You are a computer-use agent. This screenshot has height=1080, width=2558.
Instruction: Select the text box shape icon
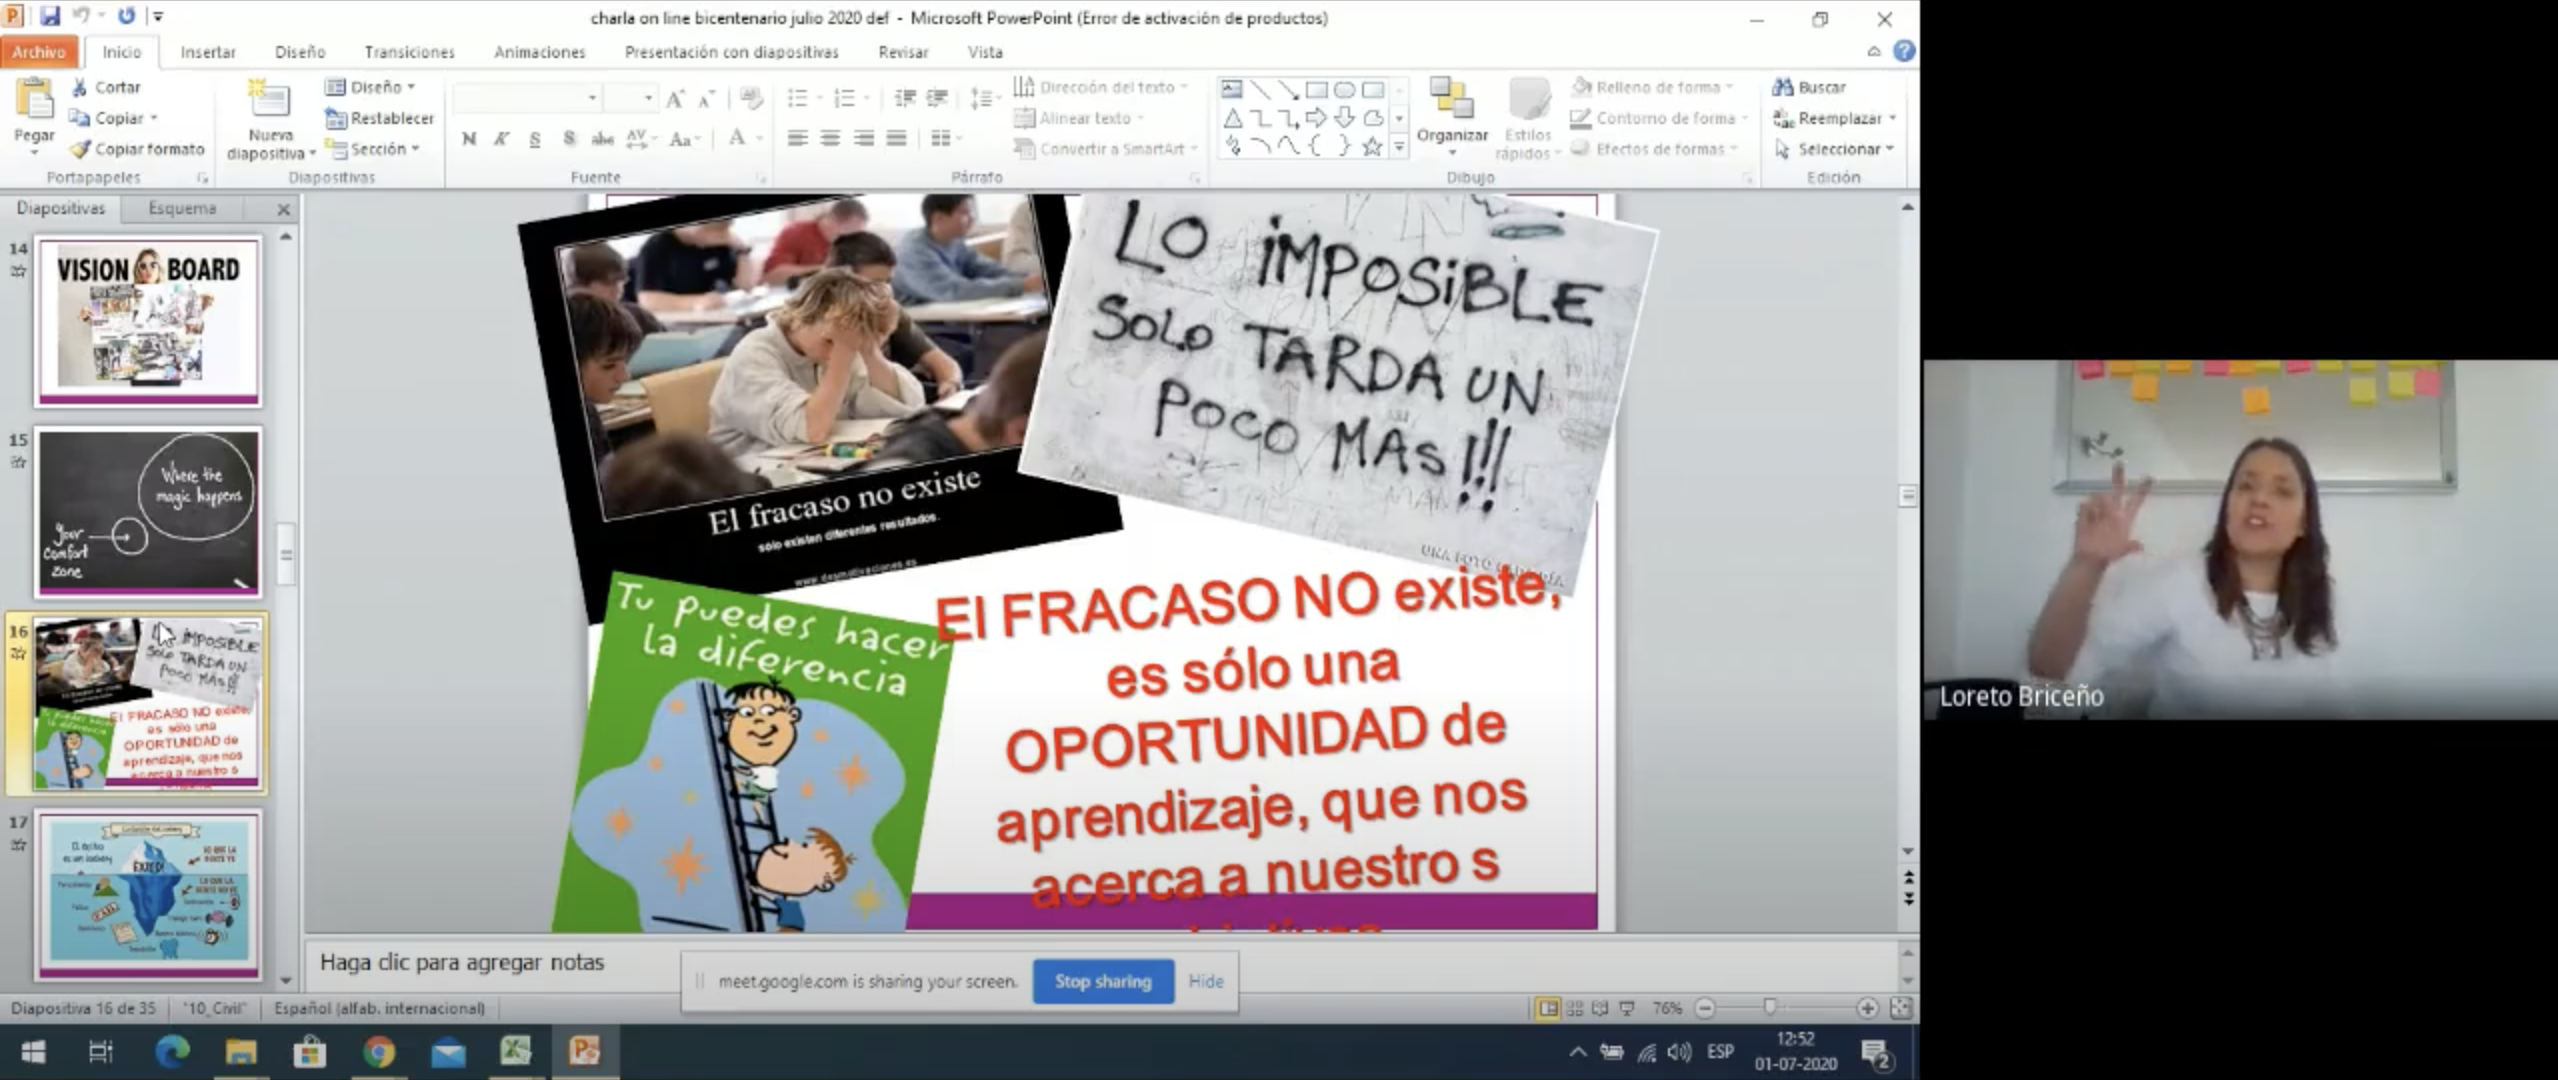[x=1232, y=89]
